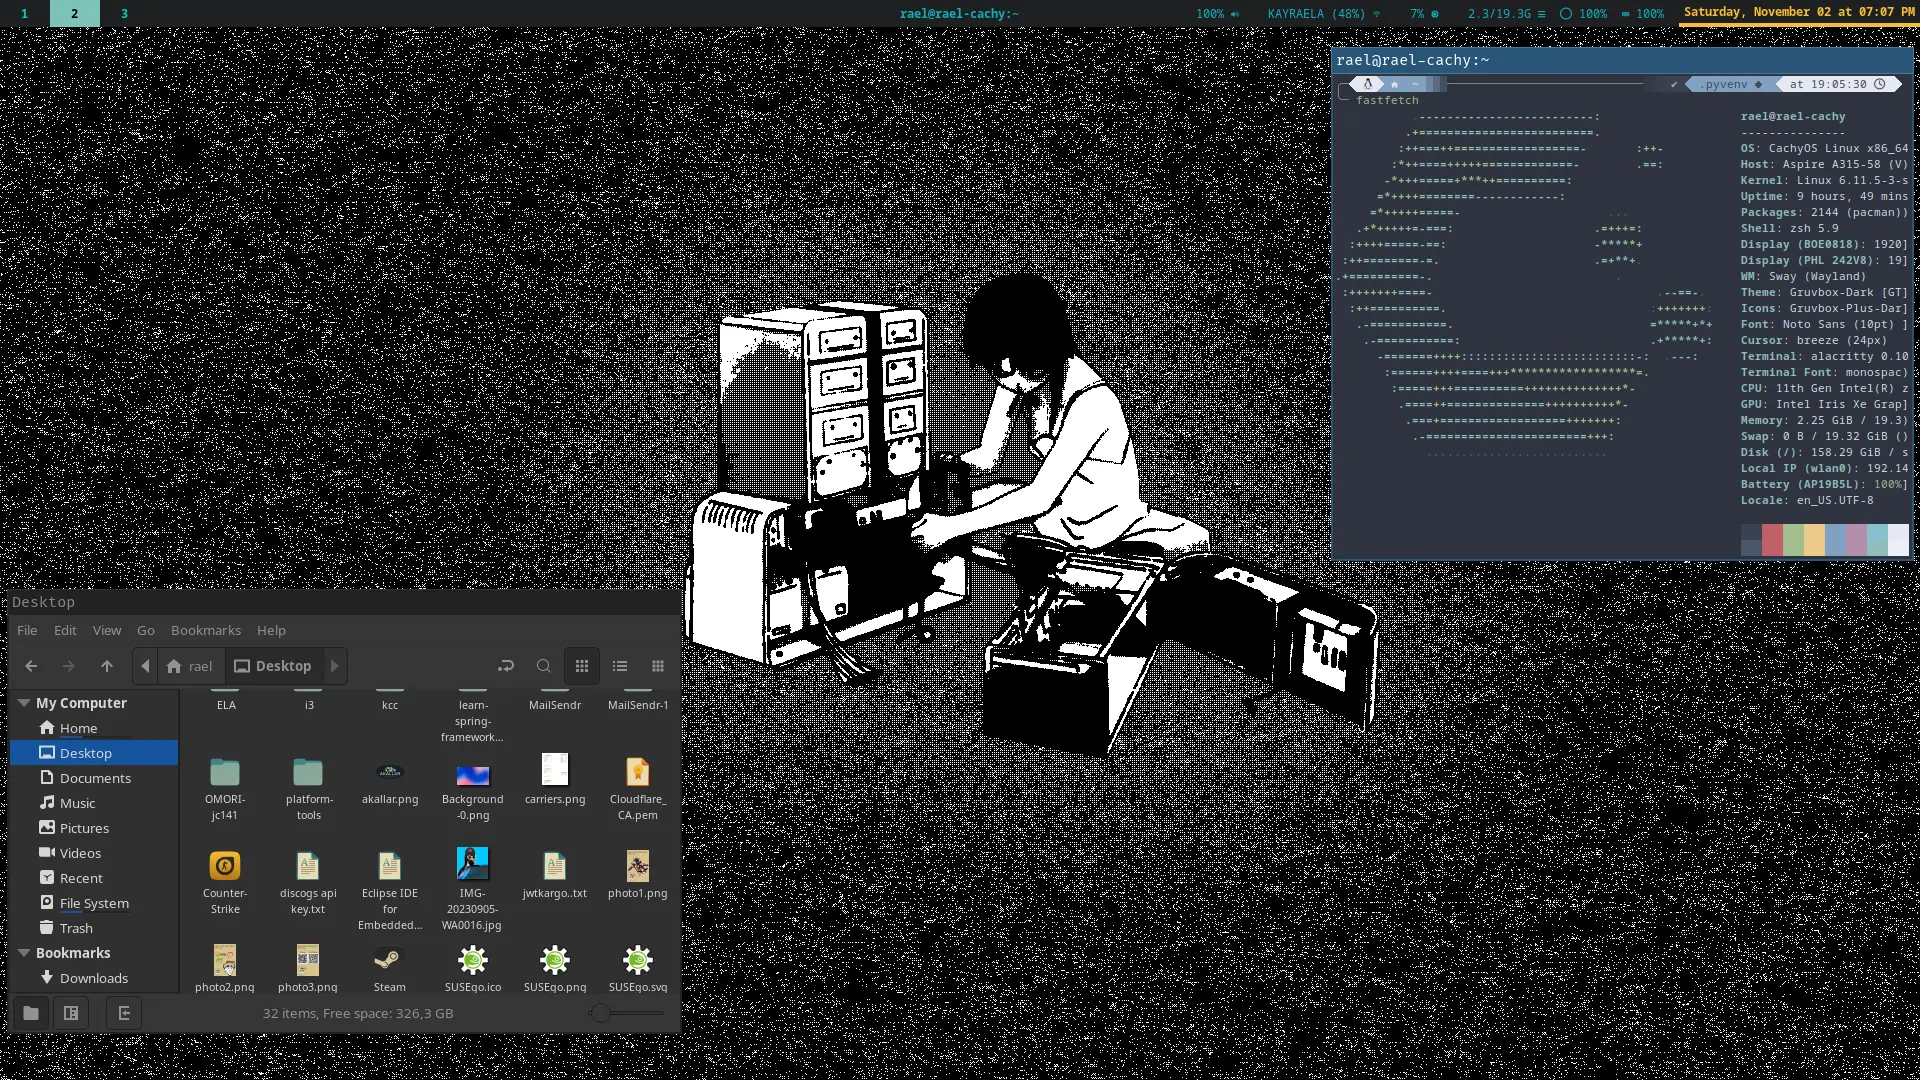This screenshot has height=1080, width=1920.
Task: Switch to icon view mode
Action: click(x=582, y=666)
